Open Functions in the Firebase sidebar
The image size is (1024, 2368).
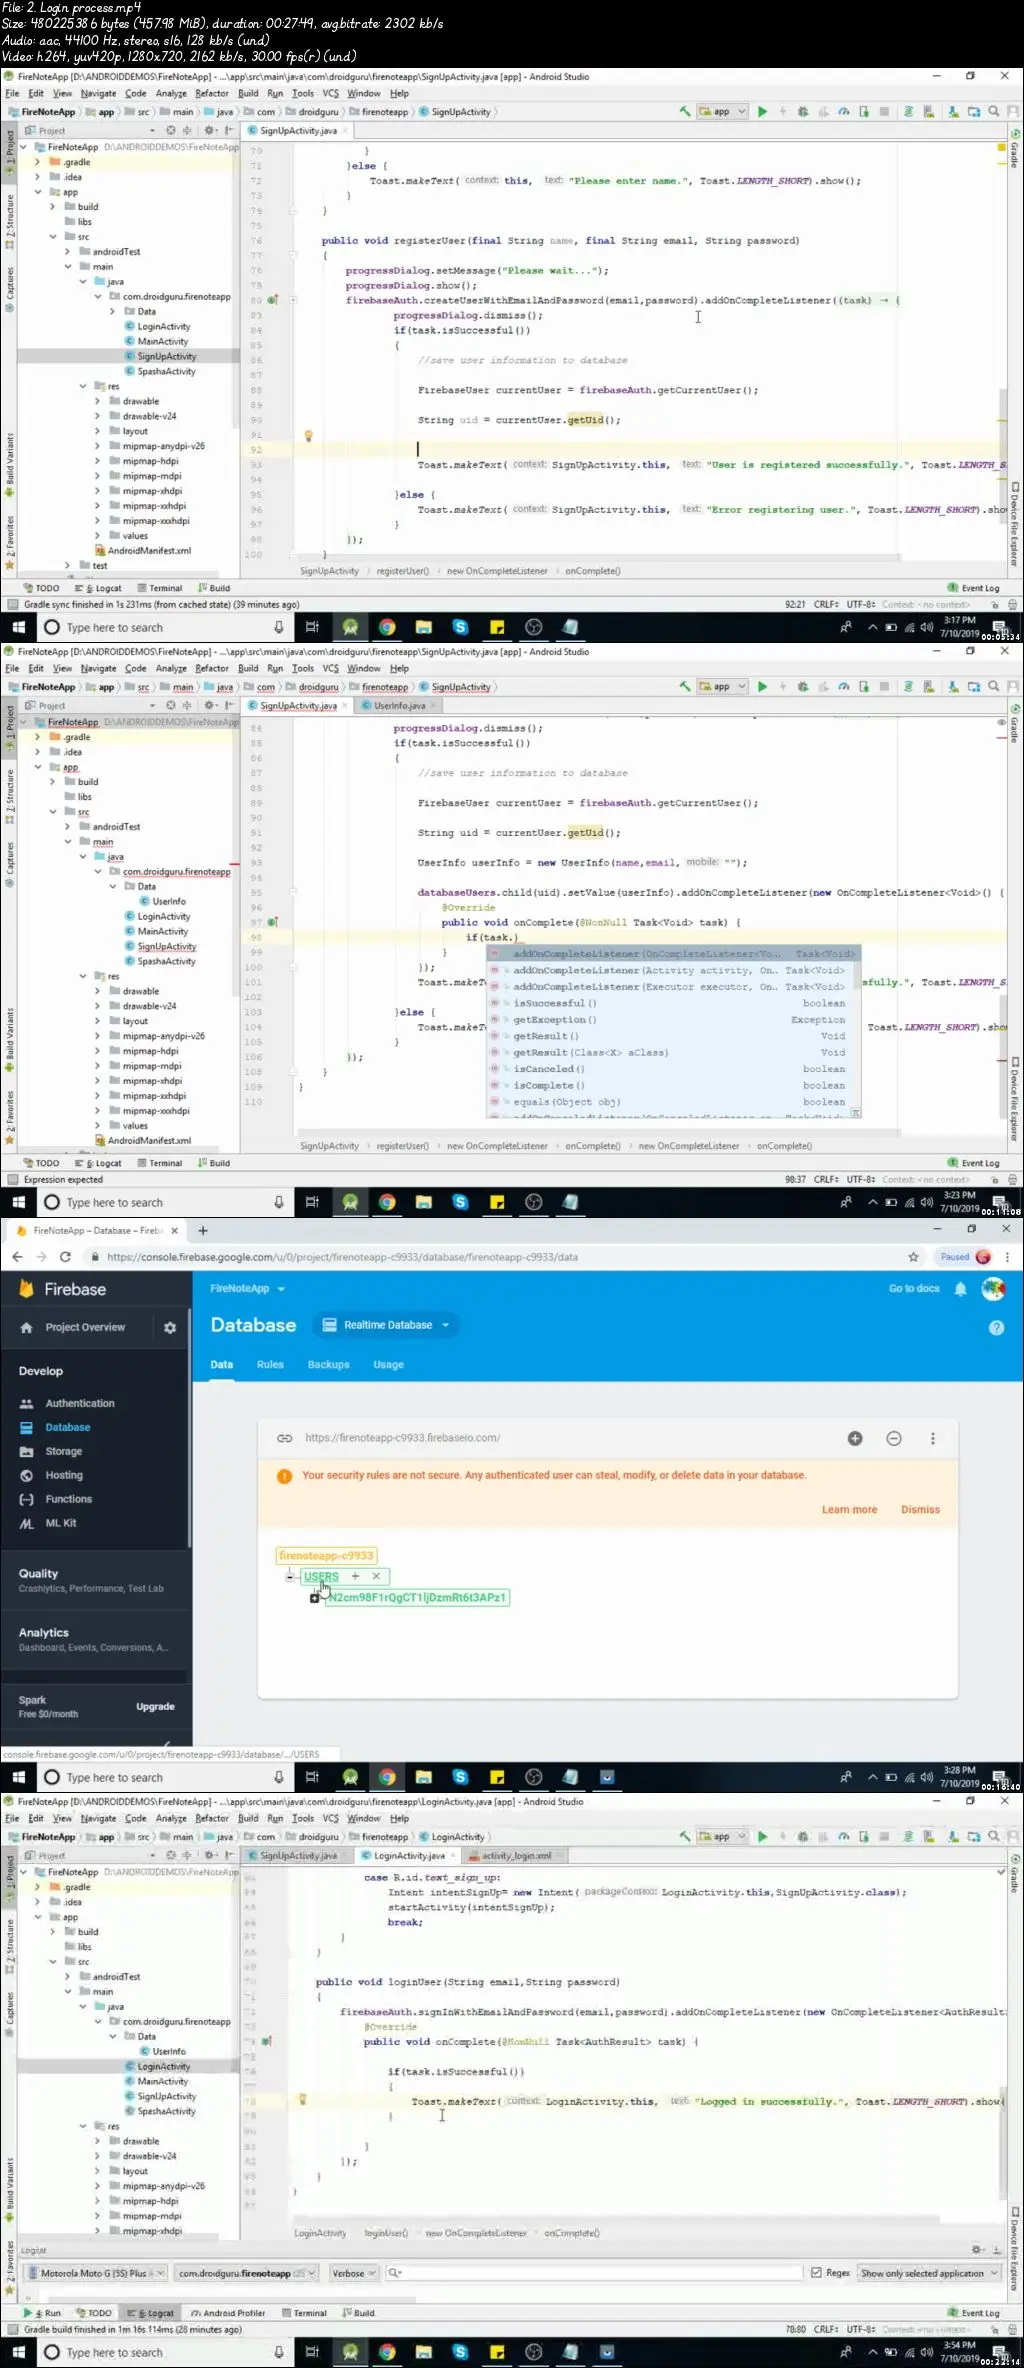(68, 1500)
